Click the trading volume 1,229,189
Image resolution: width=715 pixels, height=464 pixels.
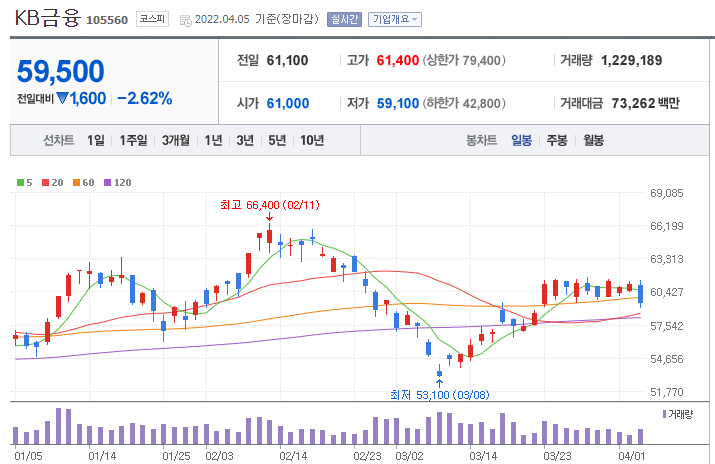click(x=632, y=60)
